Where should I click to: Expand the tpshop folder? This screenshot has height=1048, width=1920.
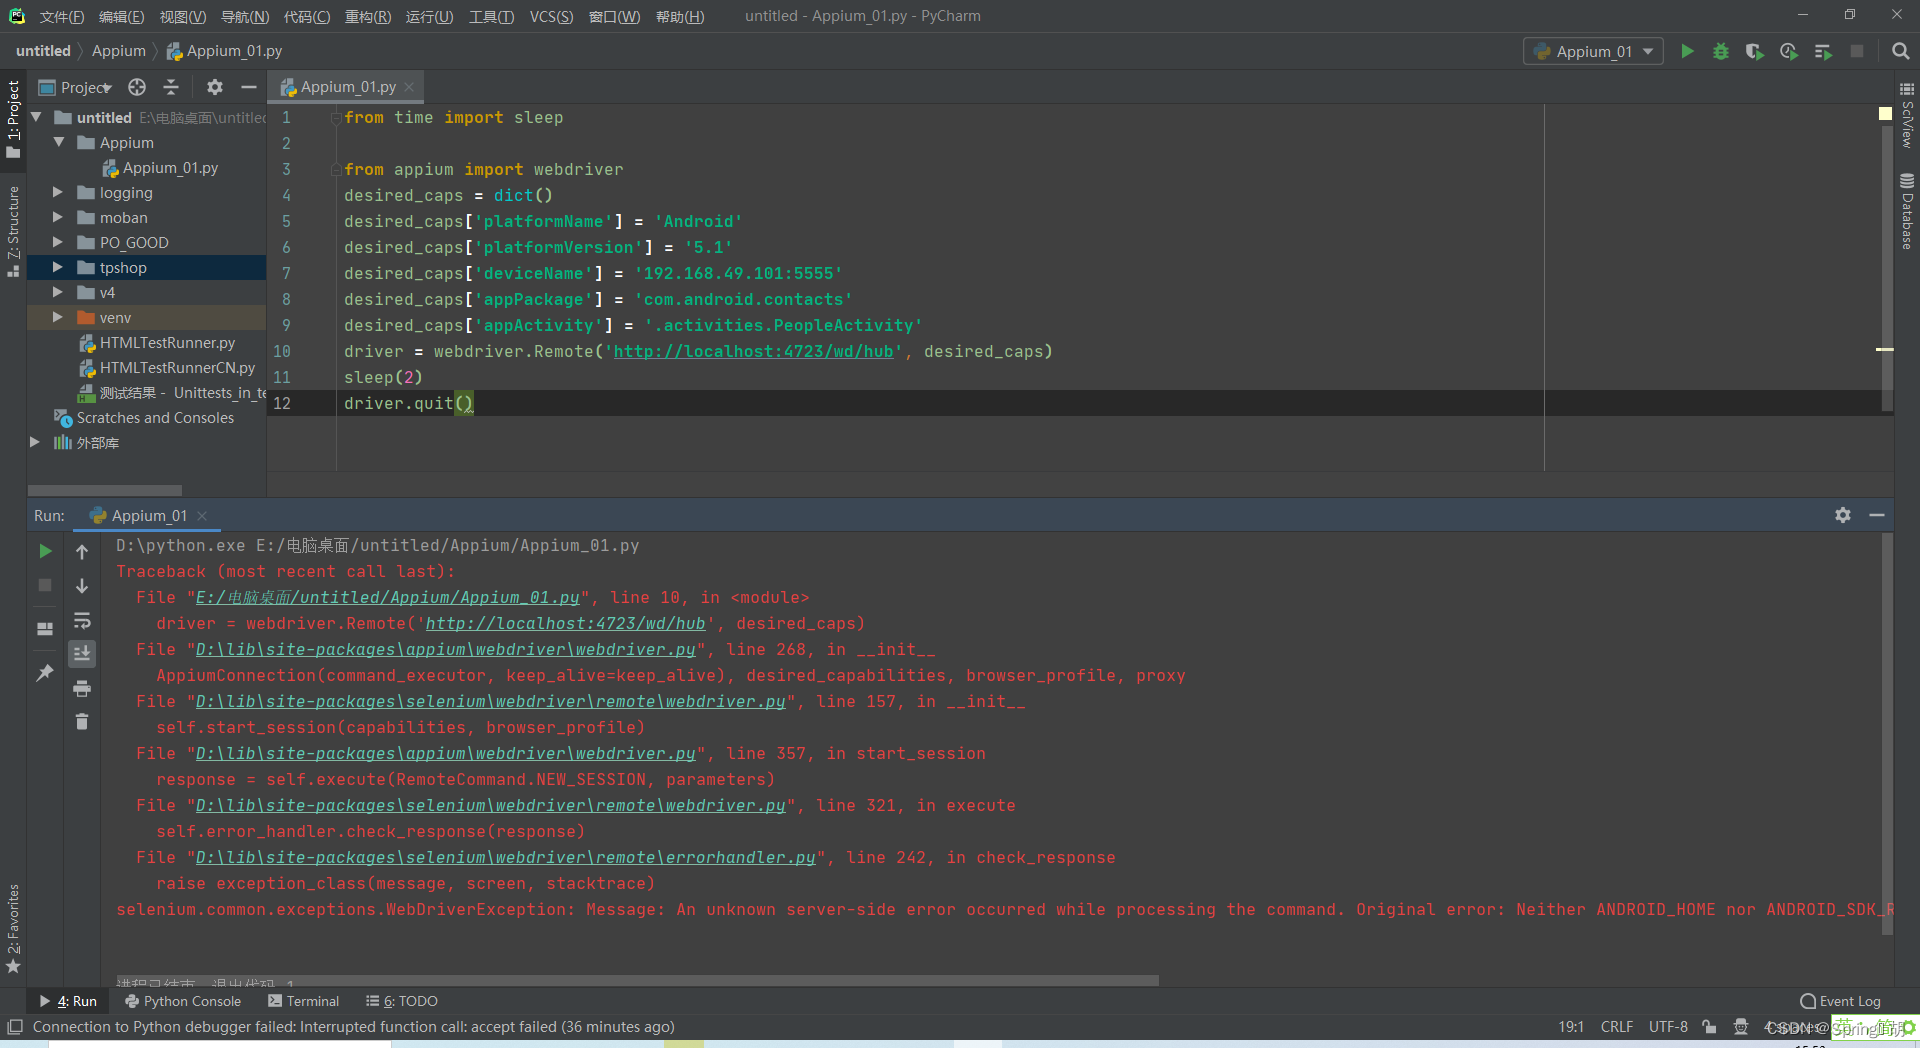58,267
